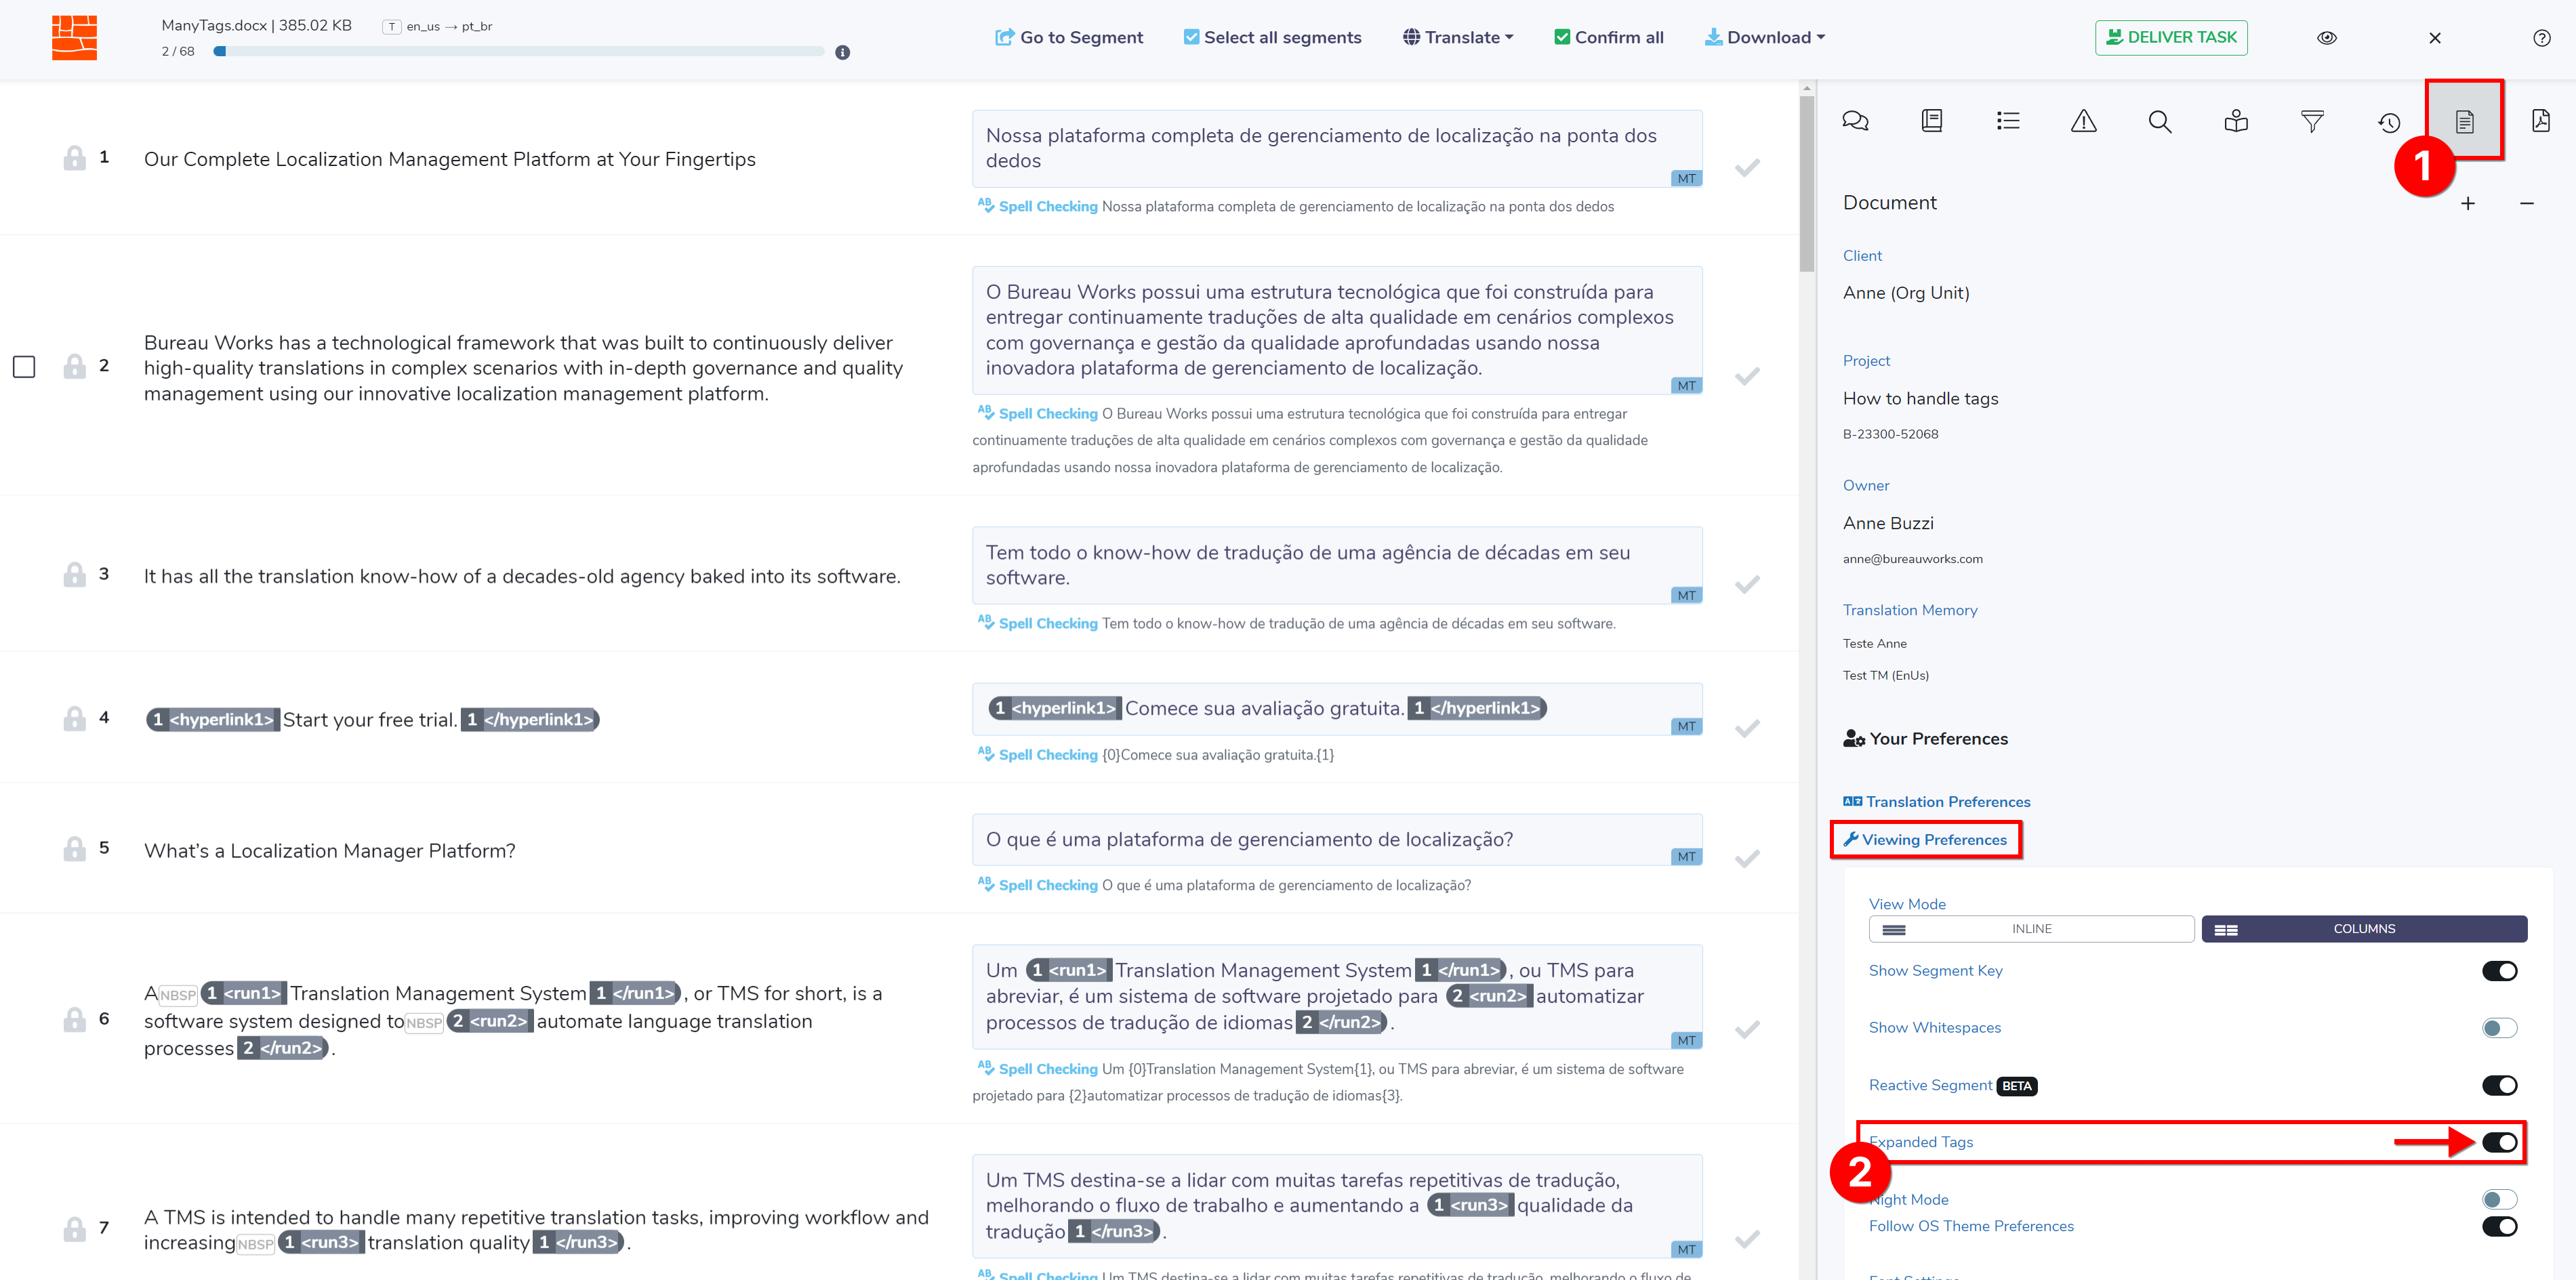Image resolution: width=2576 pixels, height=1280 pixels.
Task: Toggle Follow OS Theme Preferences switch
Action: (2499, 1226)
